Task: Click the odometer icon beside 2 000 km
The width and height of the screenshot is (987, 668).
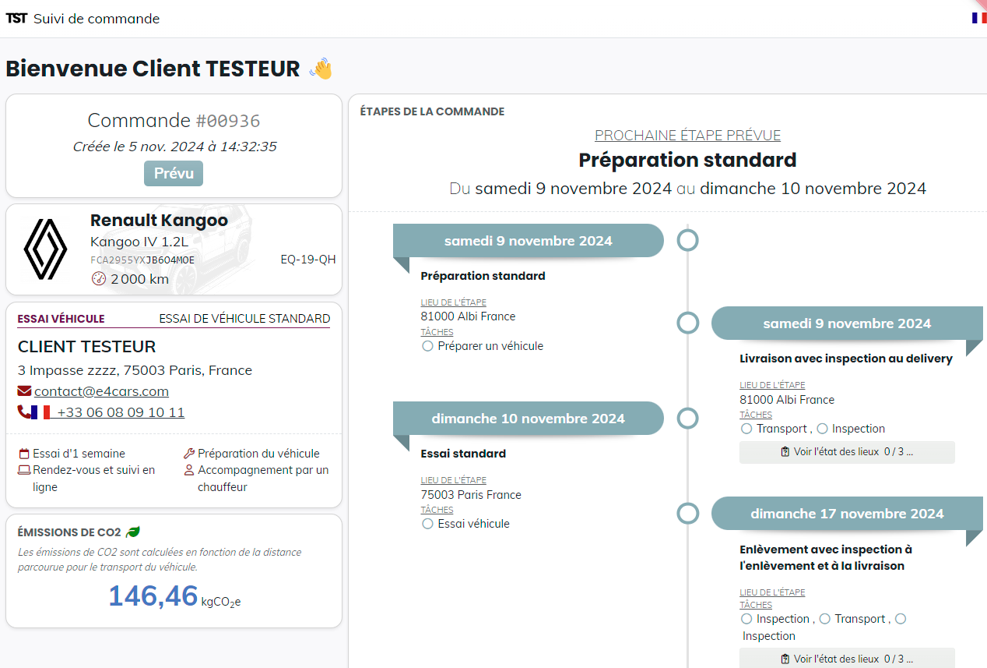Action: tap(98, 279)
